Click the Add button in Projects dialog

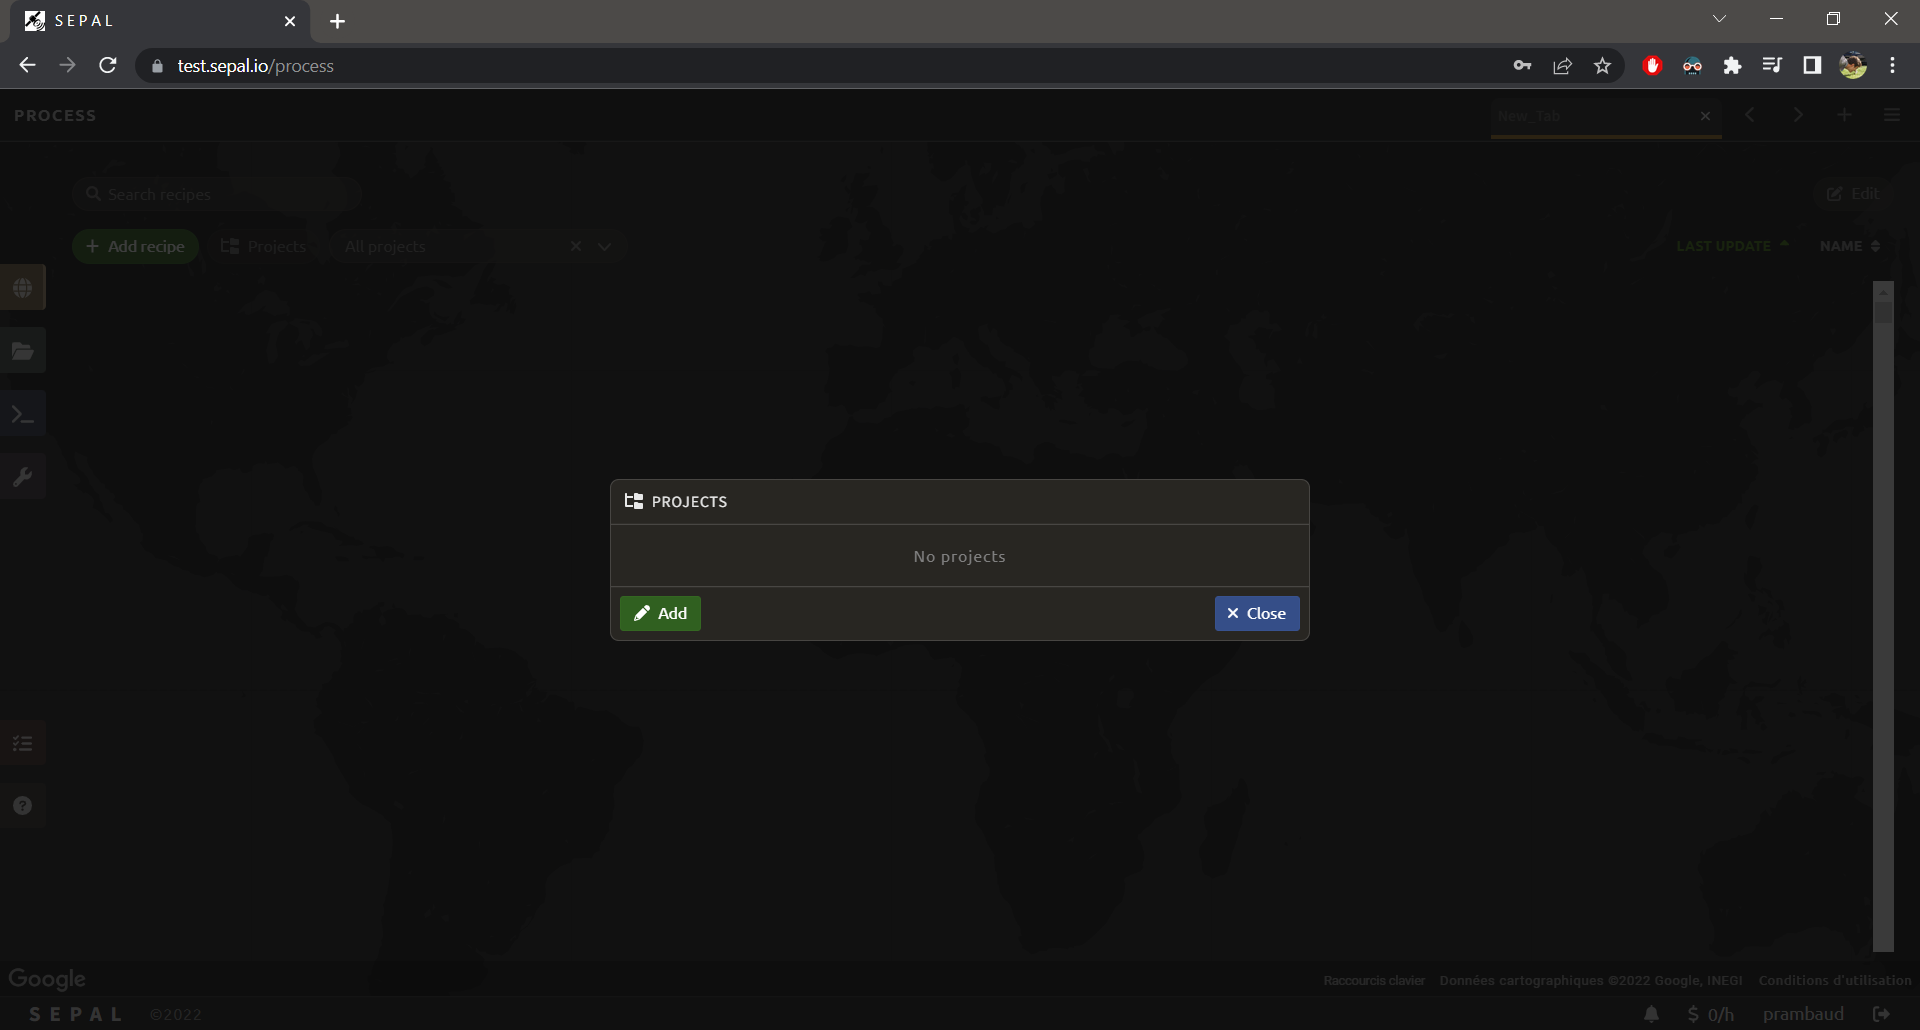click(x=660, y=613)
